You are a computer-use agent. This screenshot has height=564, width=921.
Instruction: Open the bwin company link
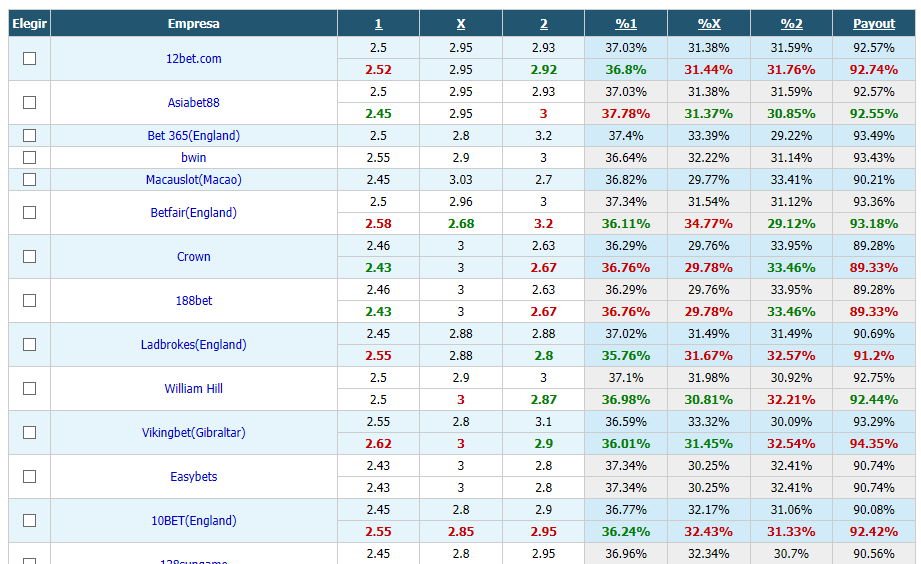pos(194,157)
